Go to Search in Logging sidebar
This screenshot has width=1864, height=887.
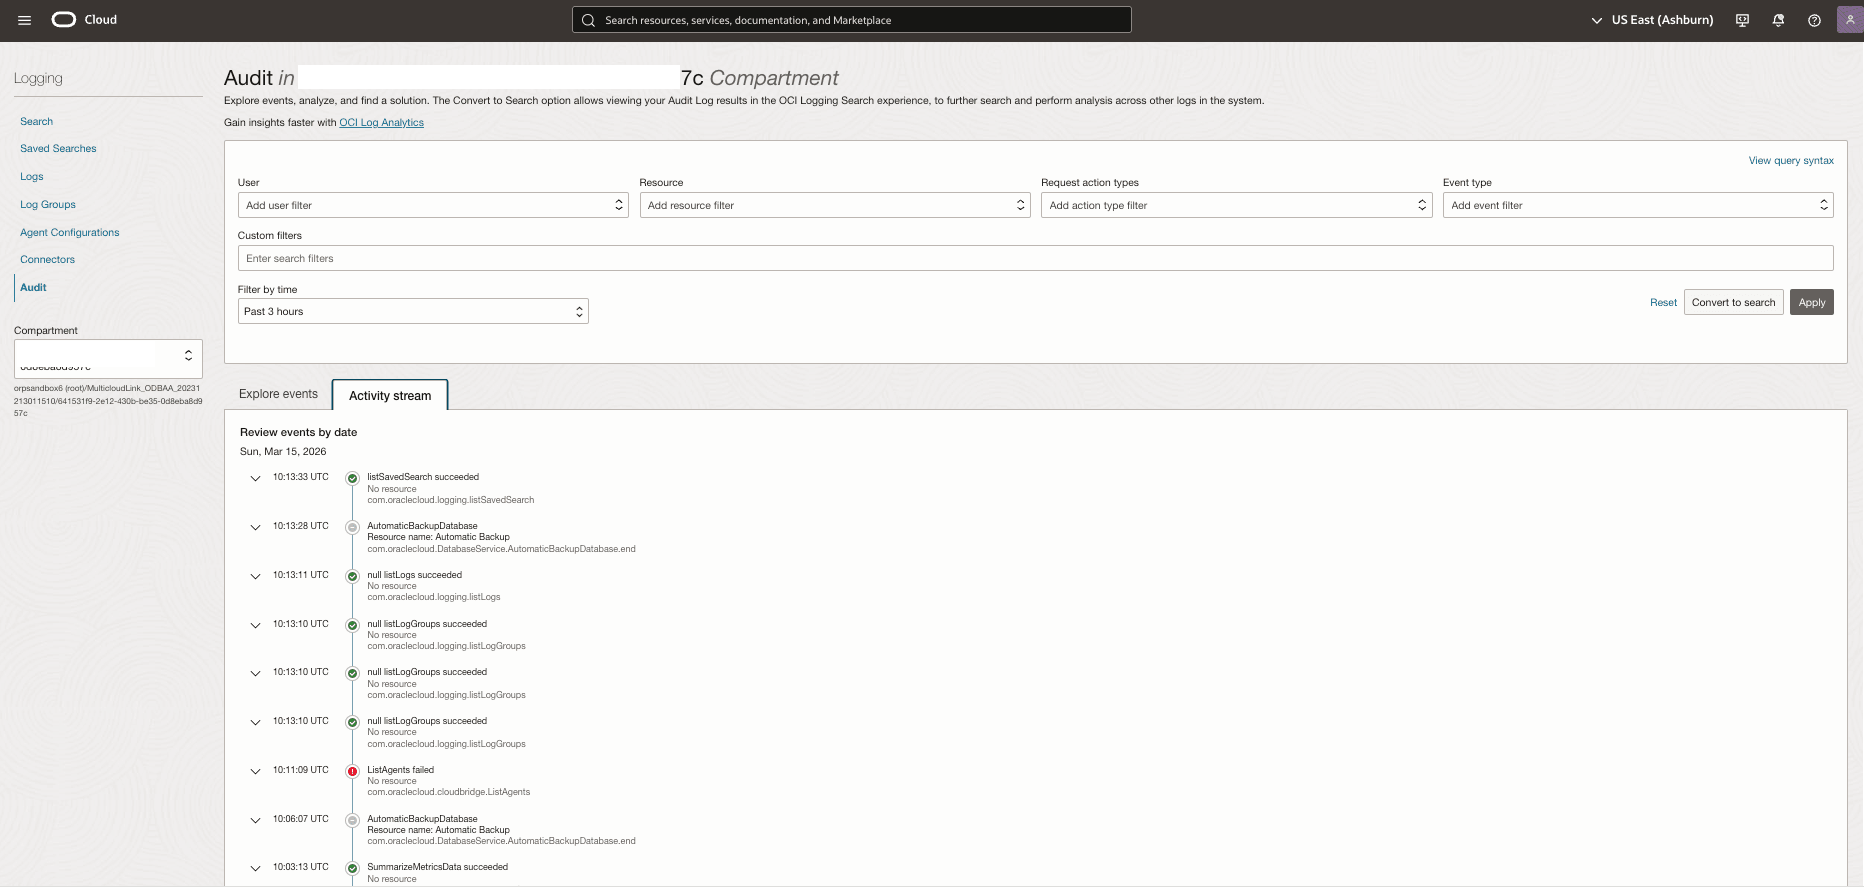click(37, 122)
